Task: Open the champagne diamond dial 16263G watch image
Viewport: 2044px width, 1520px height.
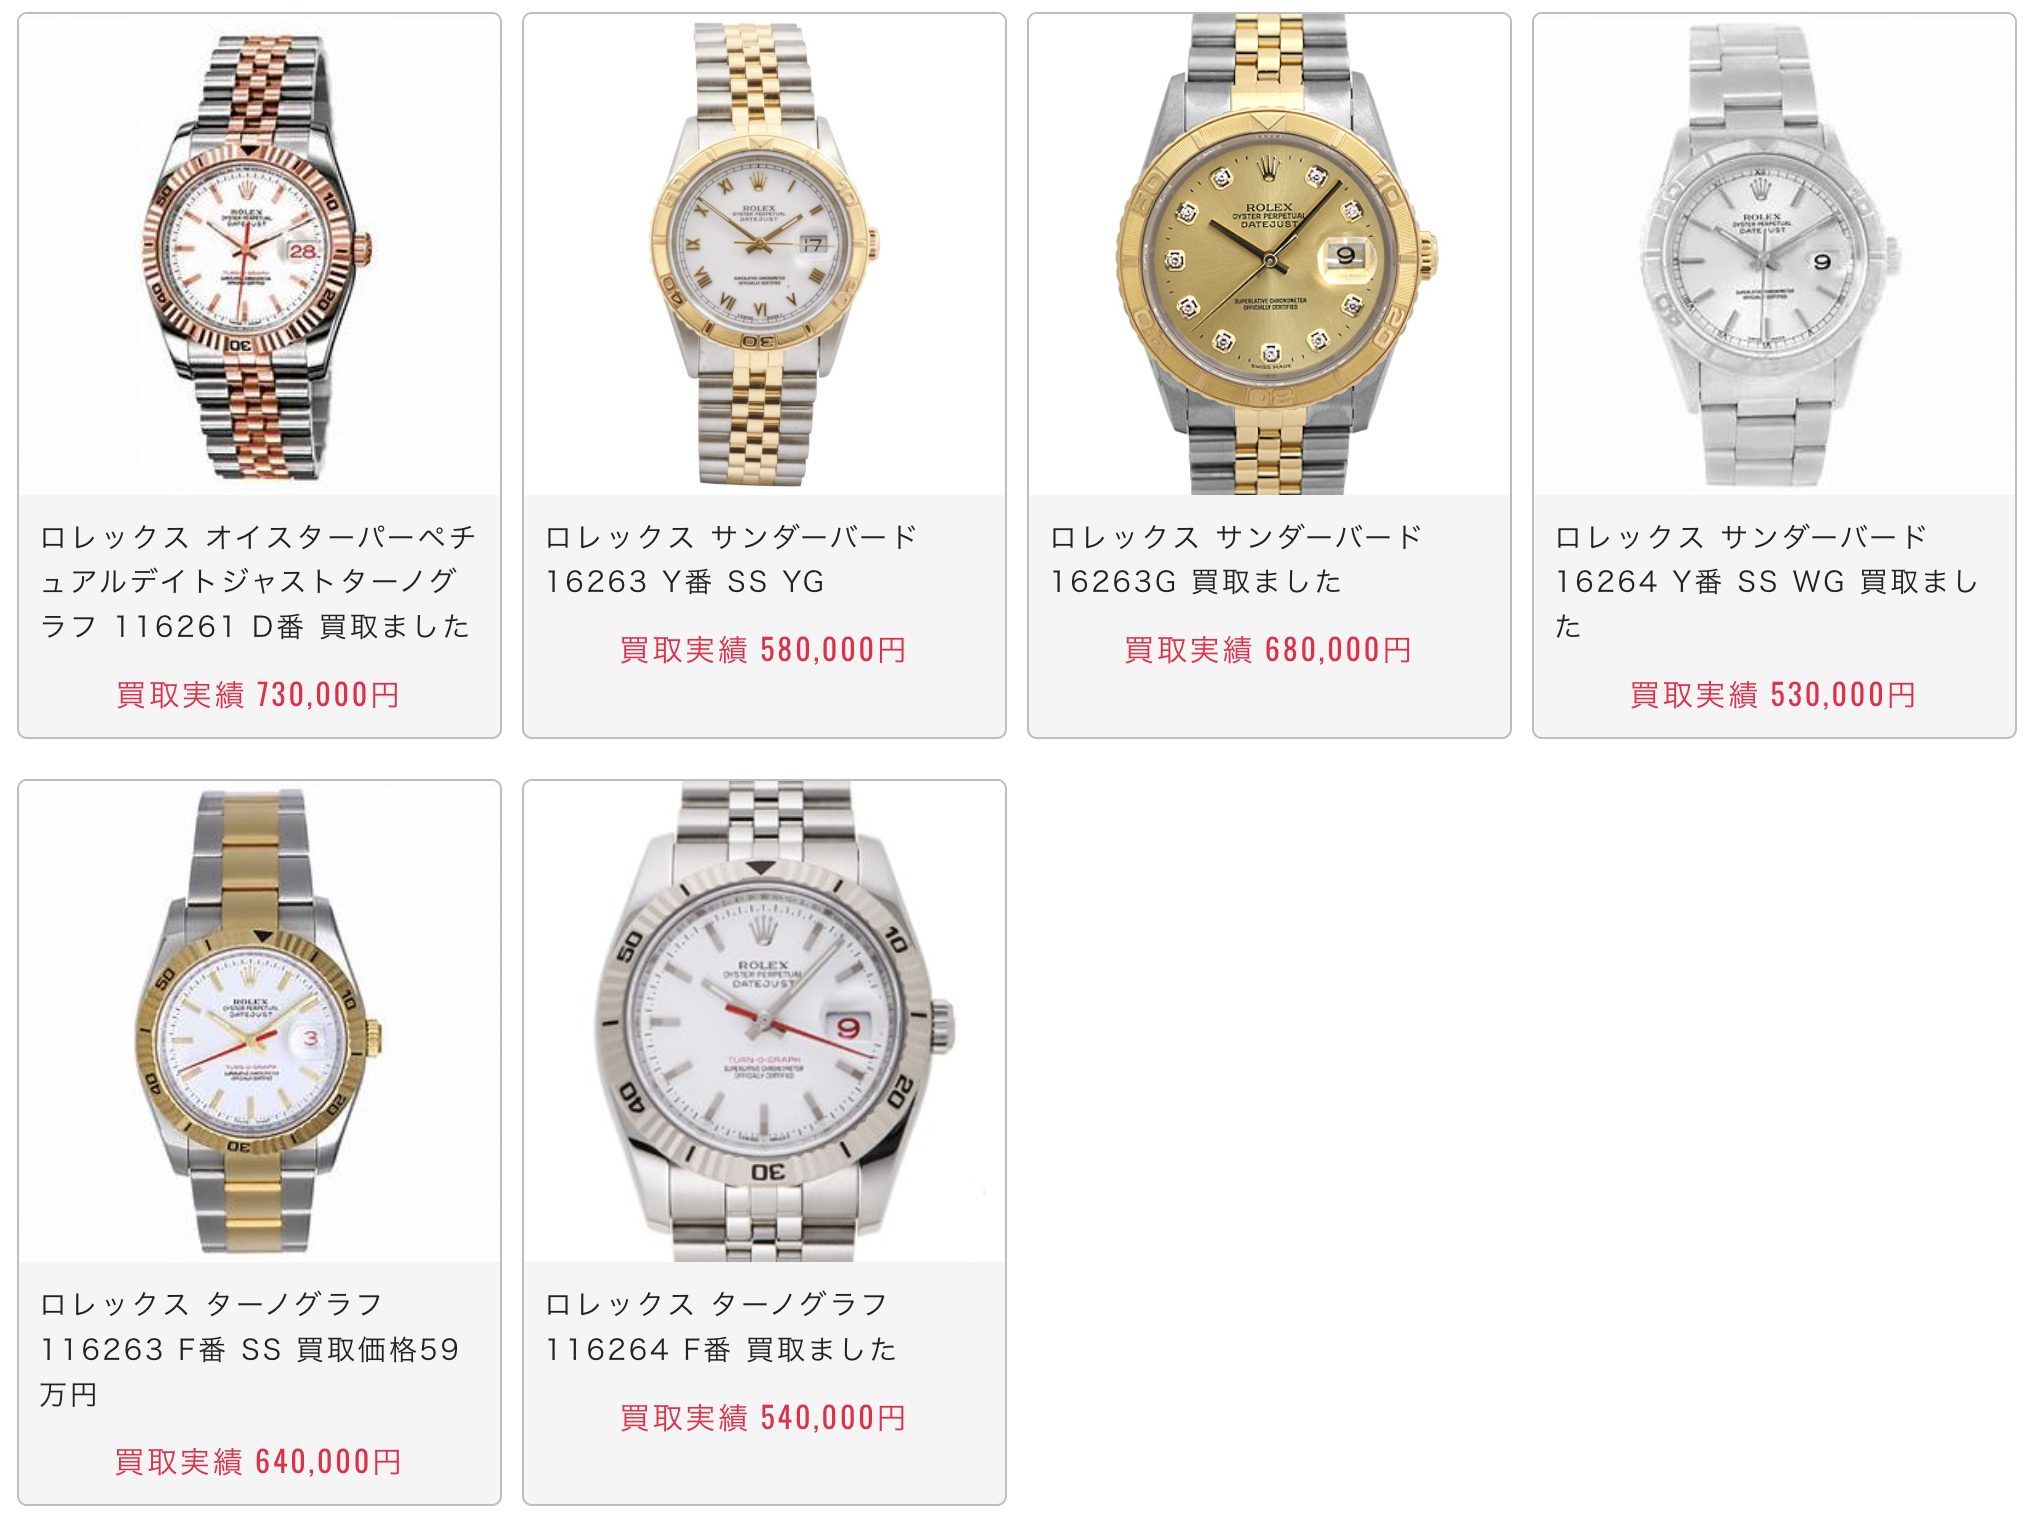Action: click(x=1269, y=255)
